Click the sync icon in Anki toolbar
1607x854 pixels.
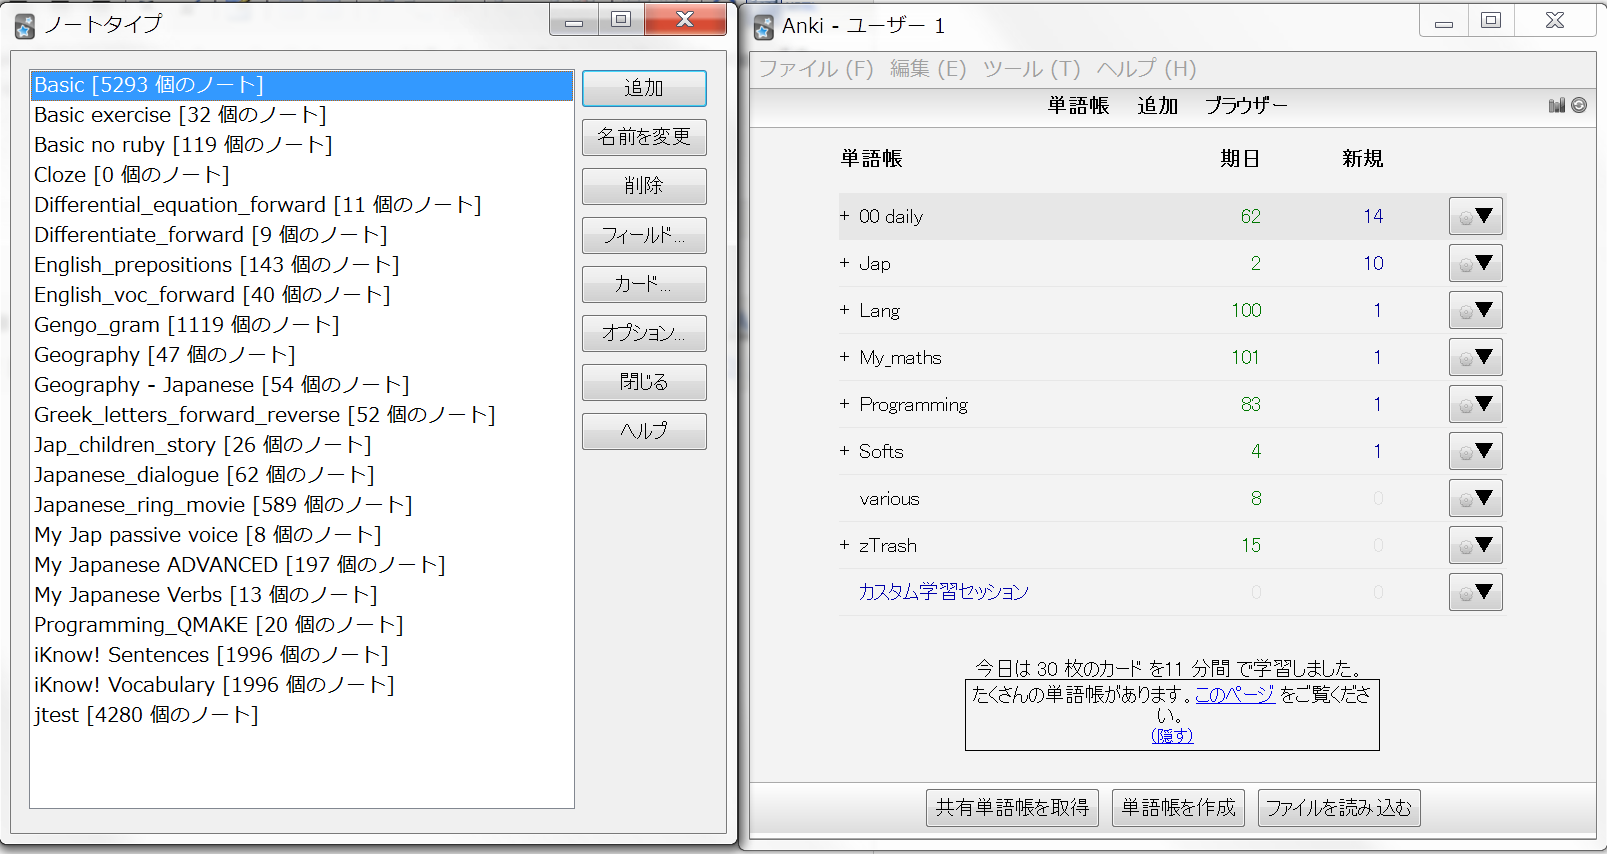(1579, 105)
